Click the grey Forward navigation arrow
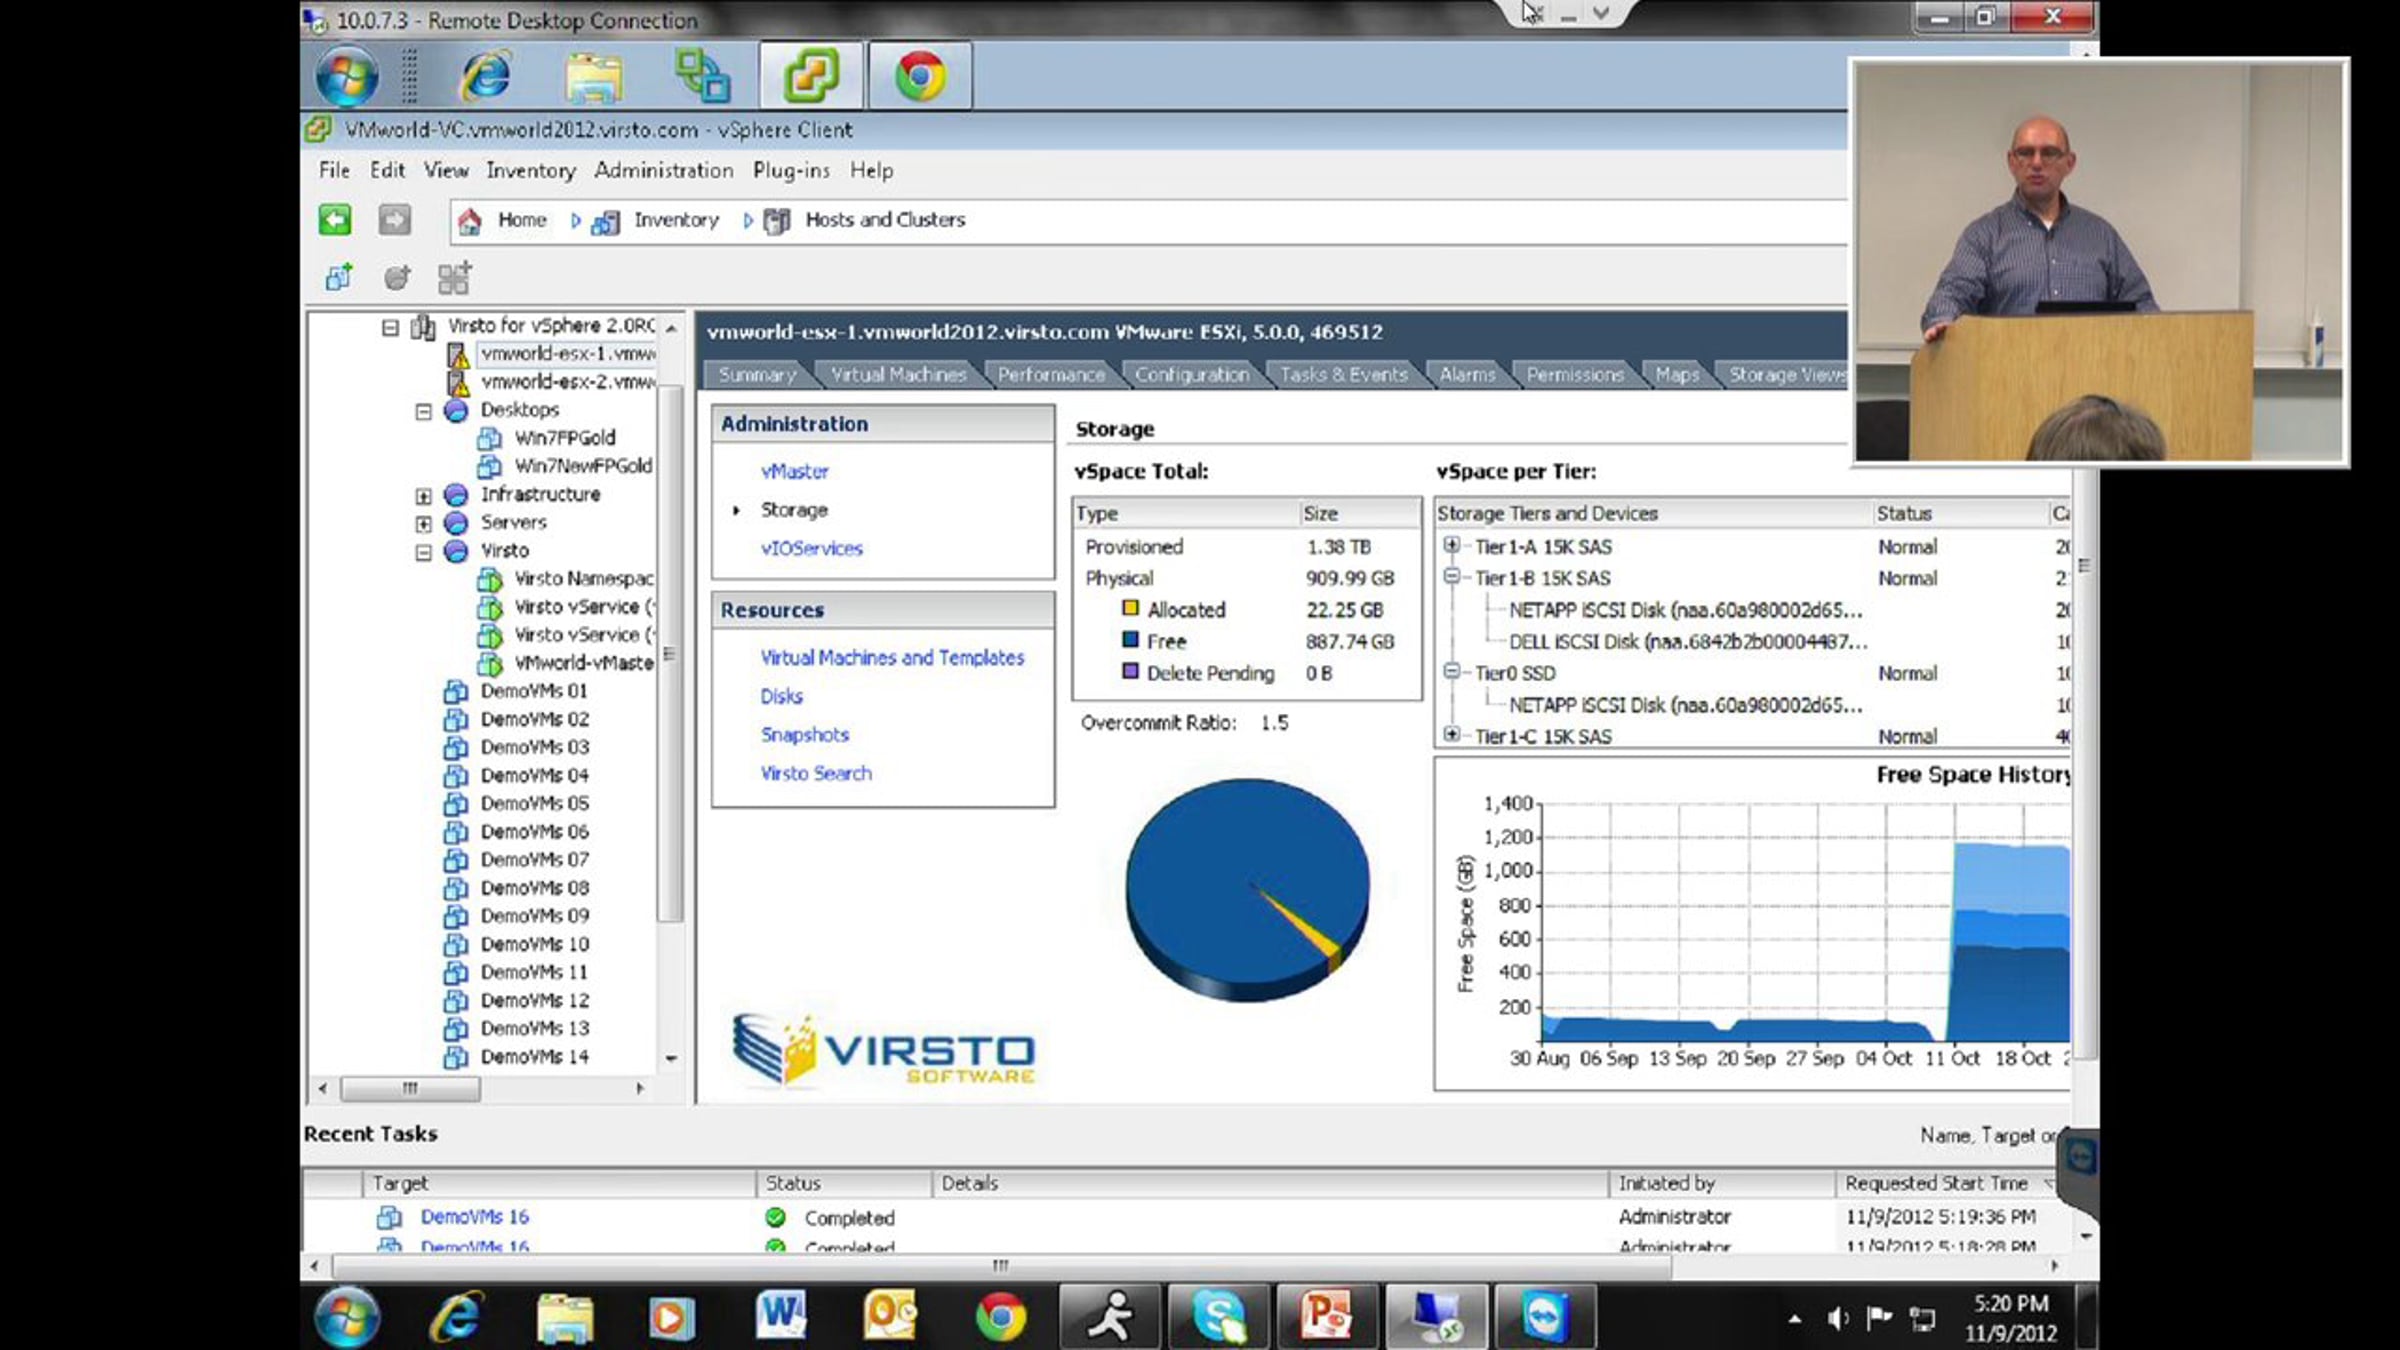This screenshot has width=2400, height=1350. 395,220
